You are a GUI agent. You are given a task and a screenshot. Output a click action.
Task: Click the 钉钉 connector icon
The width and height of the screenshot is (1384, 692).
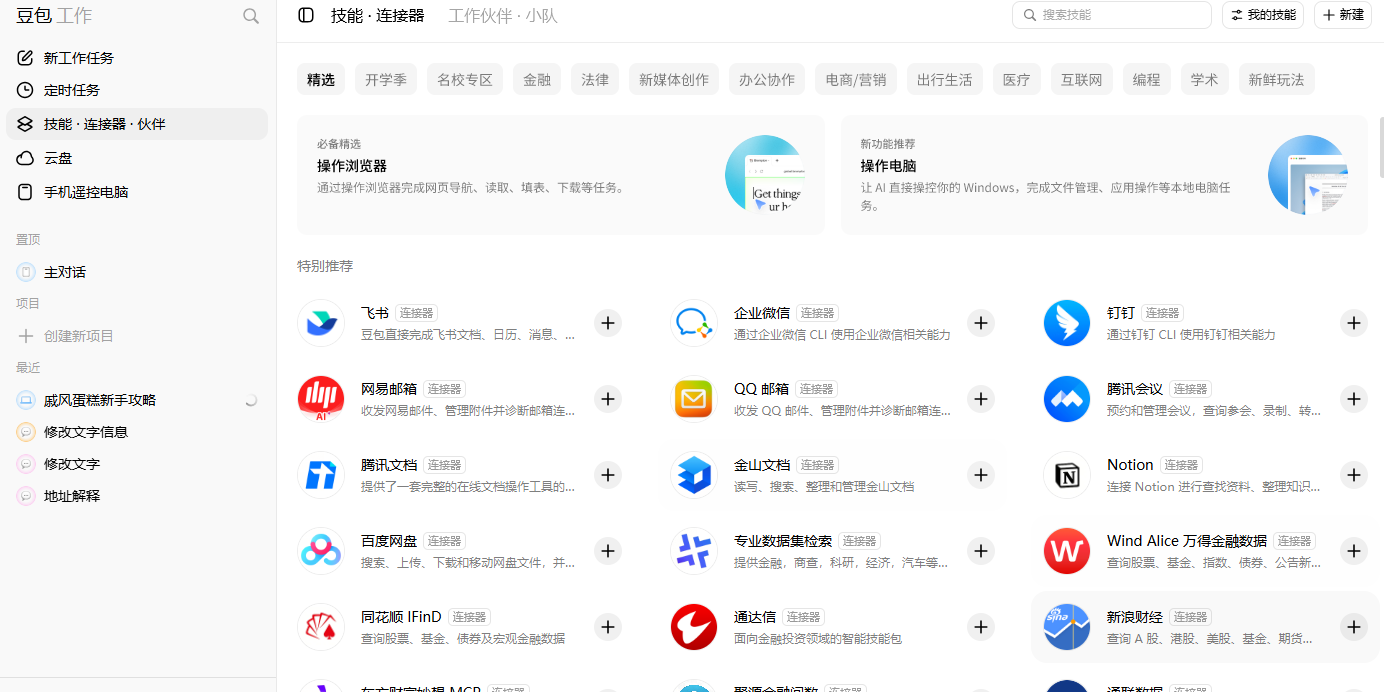click(x=1067, y=323)
